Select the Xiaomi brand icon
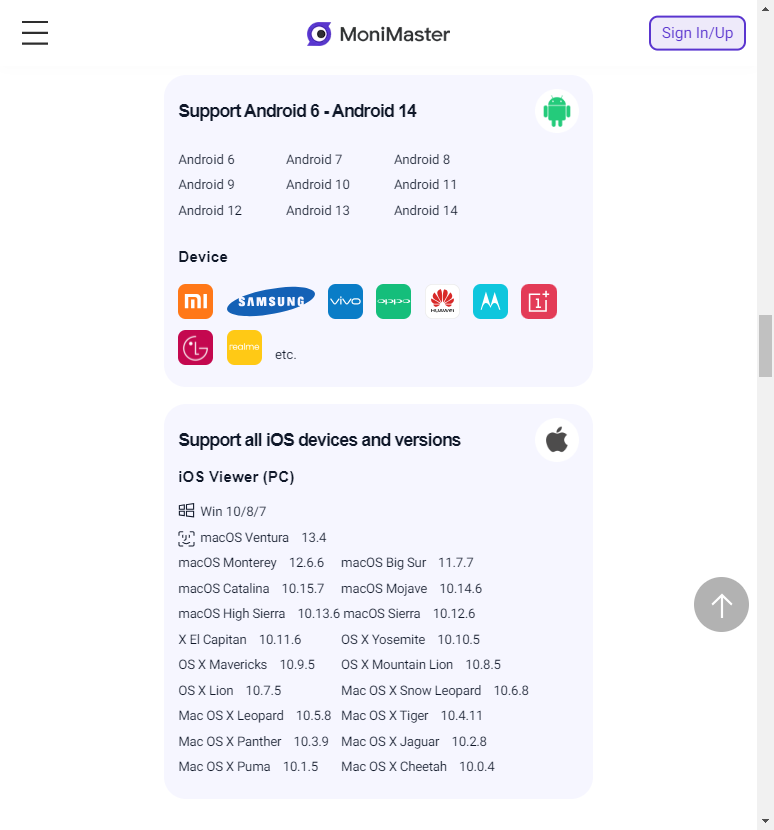Image resolution: width=774 pixels, height=830 pixels. coord(196,301)
